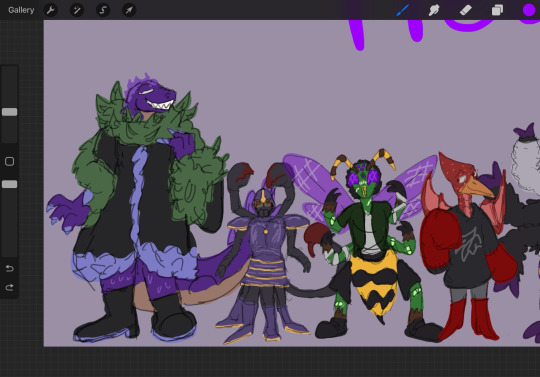Select the Brush tool
The height and width of the screenshot is (377, 540).
pos(403,10)
